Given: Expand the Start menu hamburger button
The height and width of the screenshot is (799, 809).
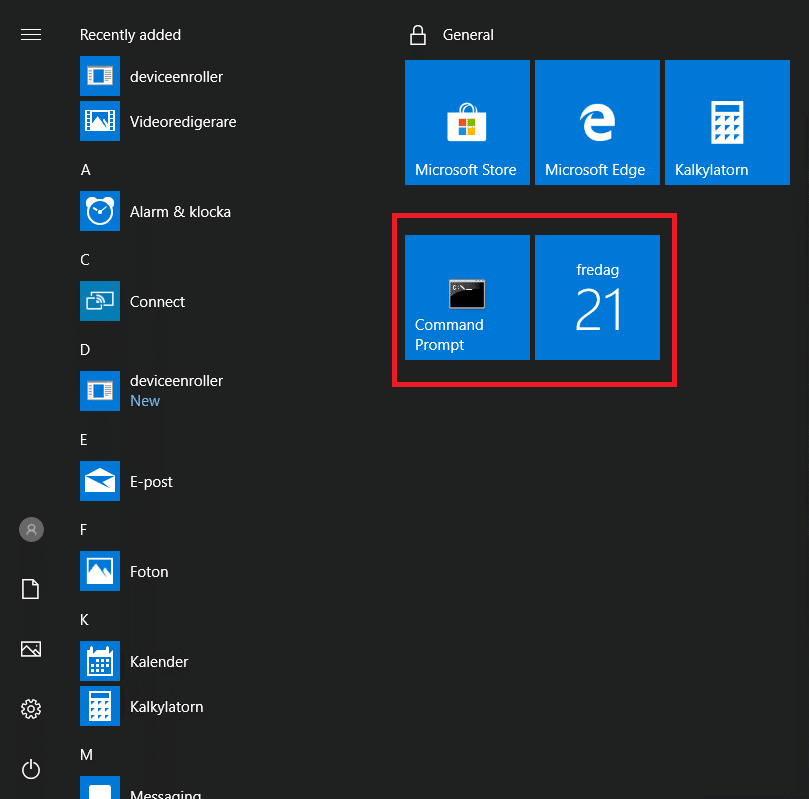Looking at the screenshot, I should (31, 35).
